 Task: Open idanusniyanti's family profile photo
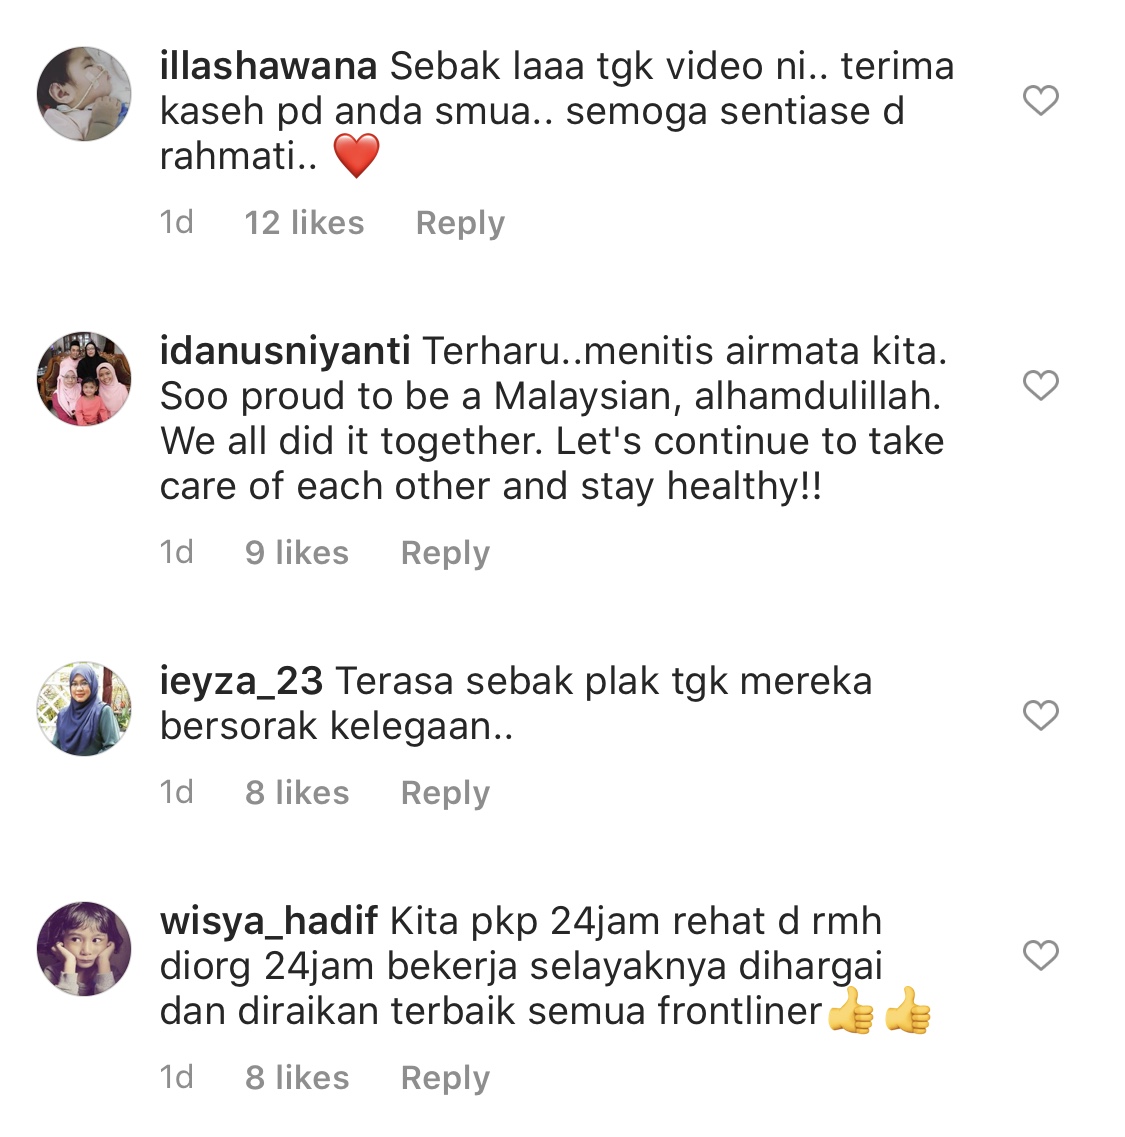click(84, 379)
